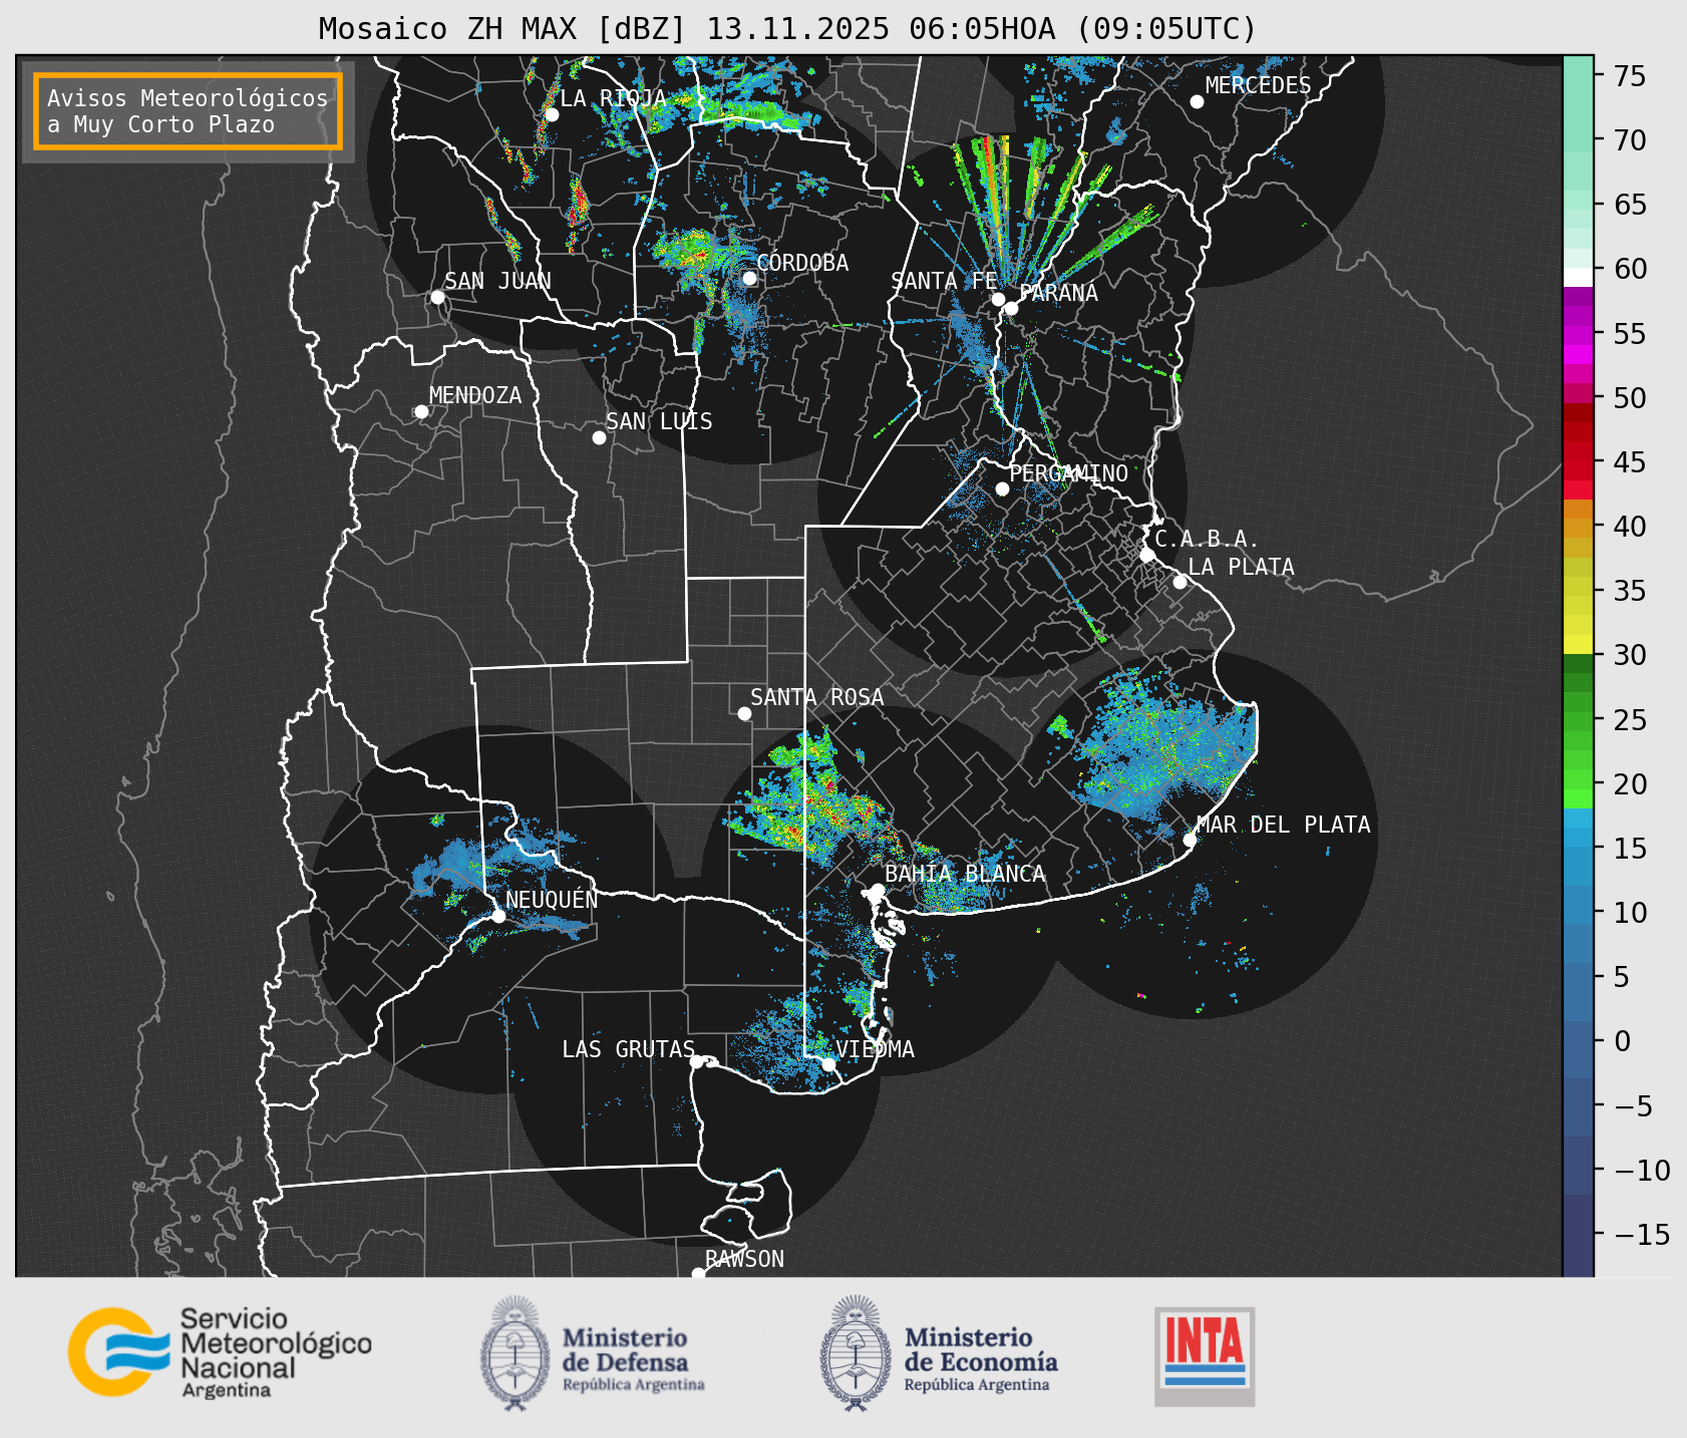Click the Las Grutas marker dot
The width and height of the screenshot is (1687, 1438).
(x=697, y=1062)
